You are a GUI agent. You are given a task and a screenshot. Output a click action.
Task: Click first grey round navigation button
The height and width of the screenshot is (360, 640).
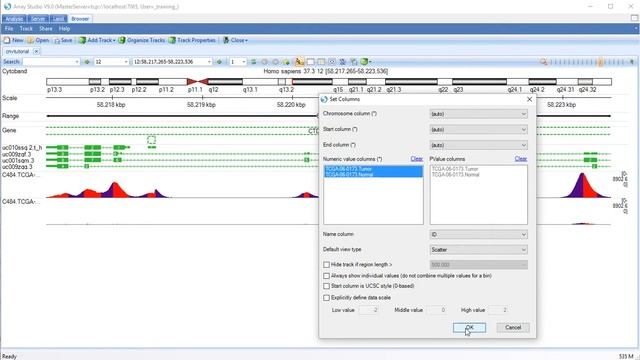[264, 62]
